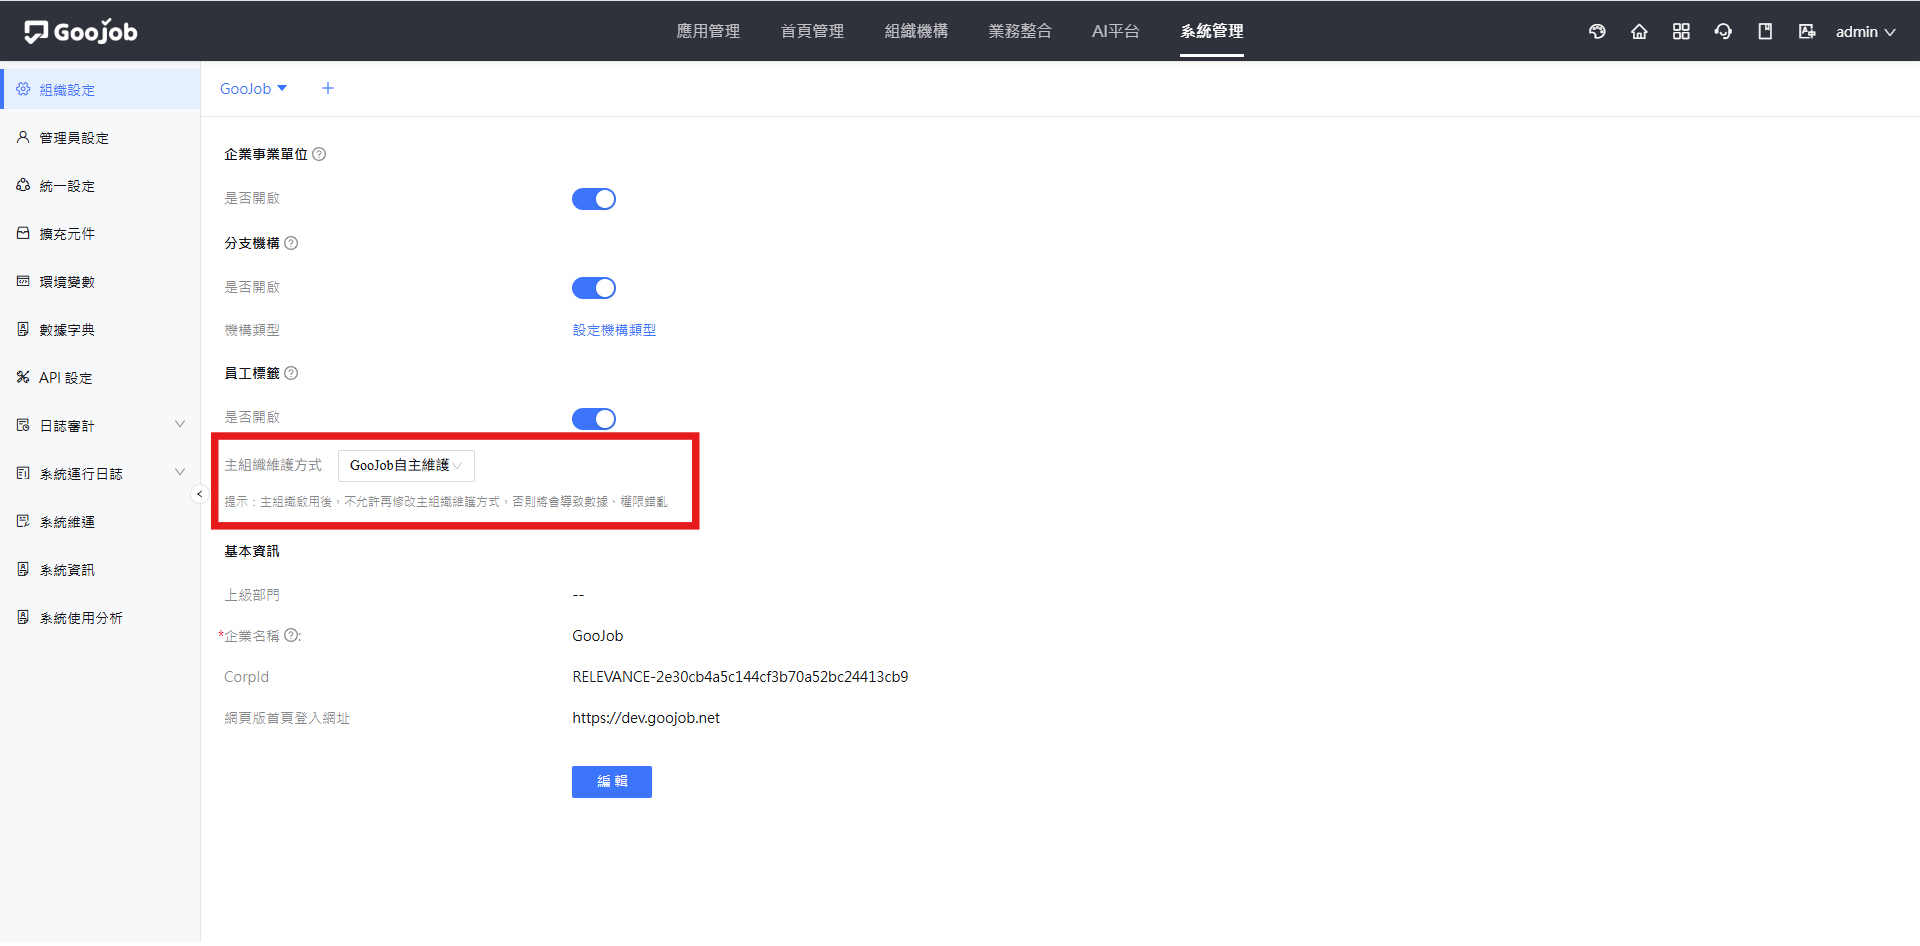Click the hint text starting with 提示
Viewport: 1920px width, 946px height.
(x=446, y=502)
